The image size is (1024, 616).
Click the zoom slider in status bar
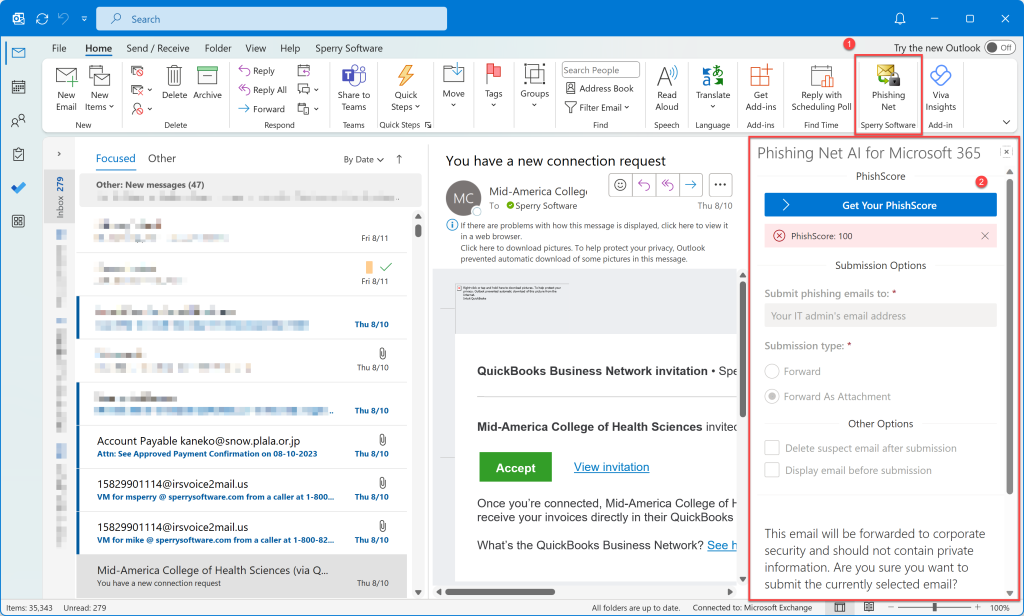click(934, 607)
